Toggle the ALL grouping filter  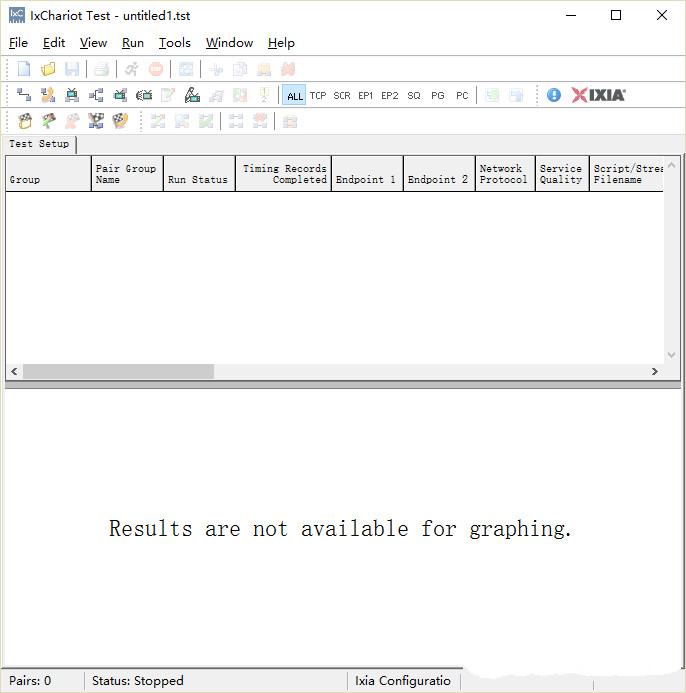pos(294,96)
